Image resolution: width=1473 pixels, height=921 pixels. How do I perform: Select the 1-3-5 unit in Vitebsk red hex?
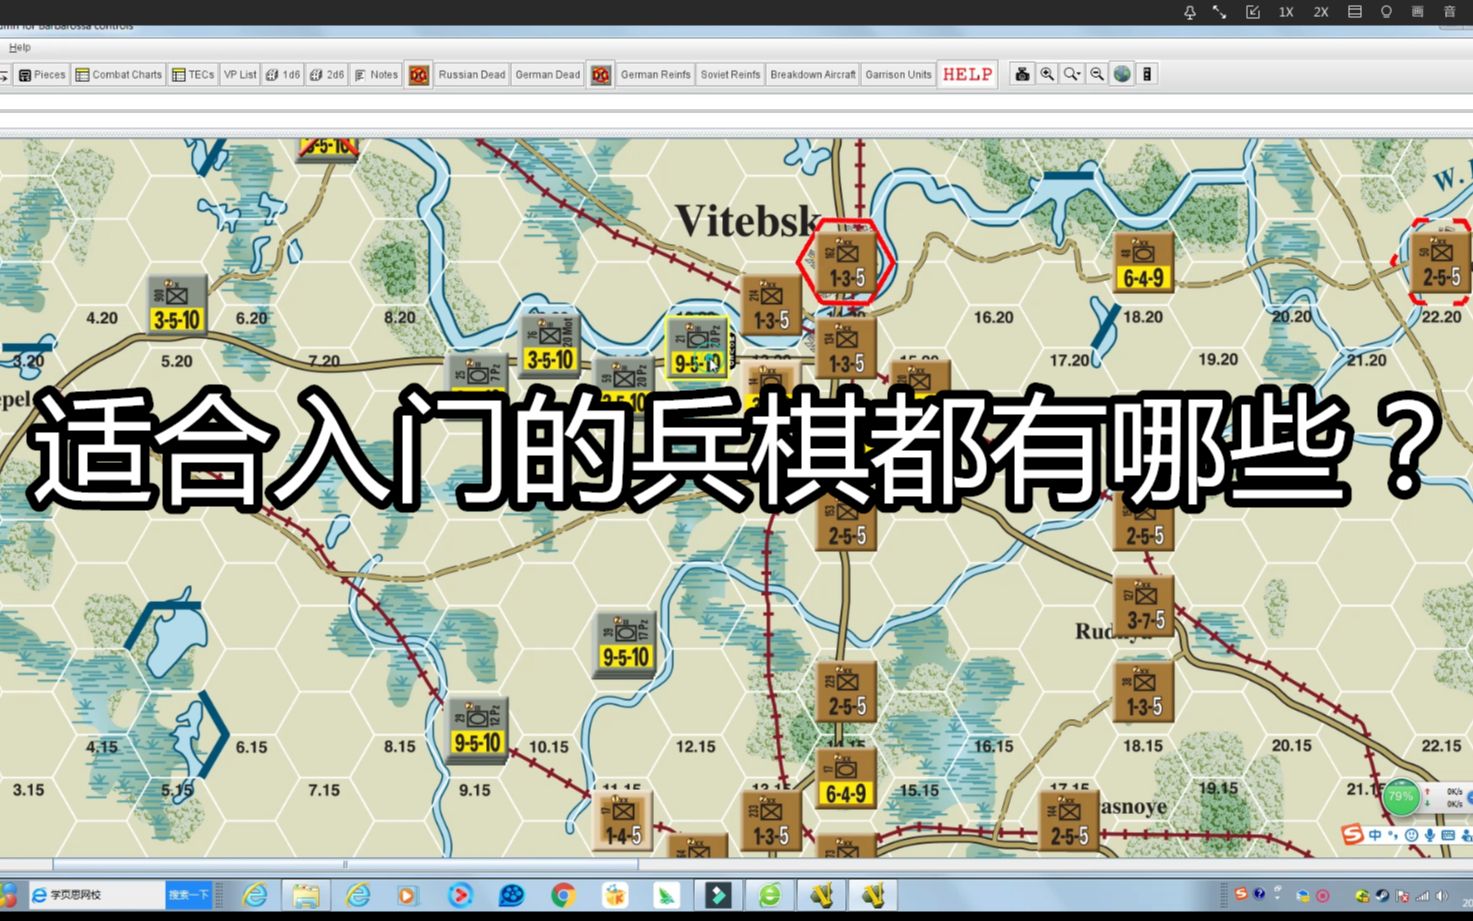[846, 263]
